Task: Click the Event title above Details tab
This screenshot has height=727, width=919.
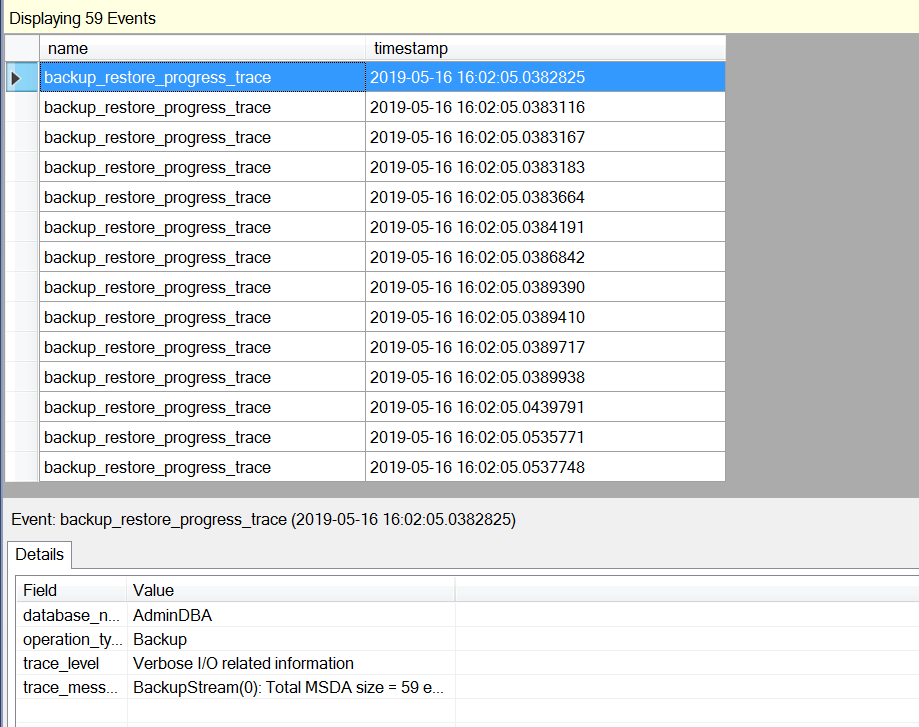Action: coord(263,519)
